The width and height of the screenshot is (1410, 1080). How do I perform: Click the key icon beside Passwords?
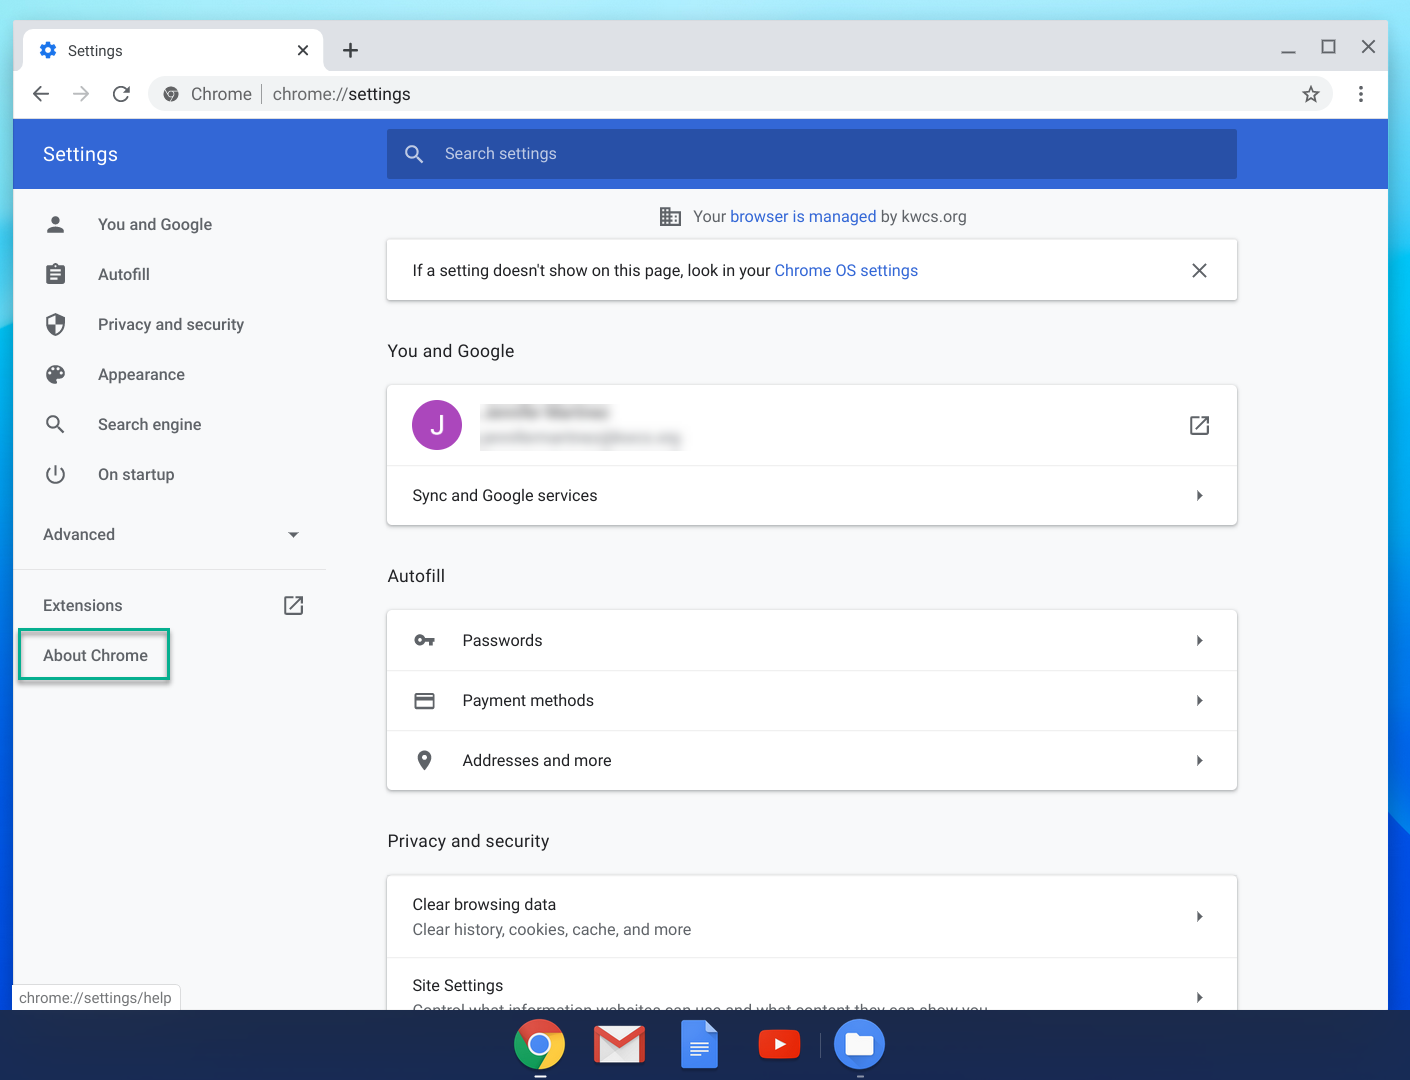[x=424, y=640]
